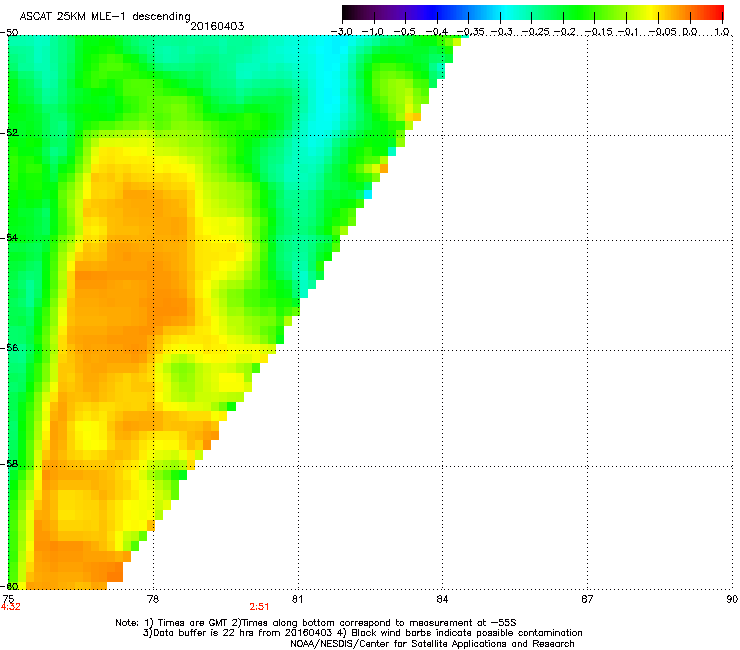
Task: Click the -0.2 color bar label
Action: click(x=564, y=32)
